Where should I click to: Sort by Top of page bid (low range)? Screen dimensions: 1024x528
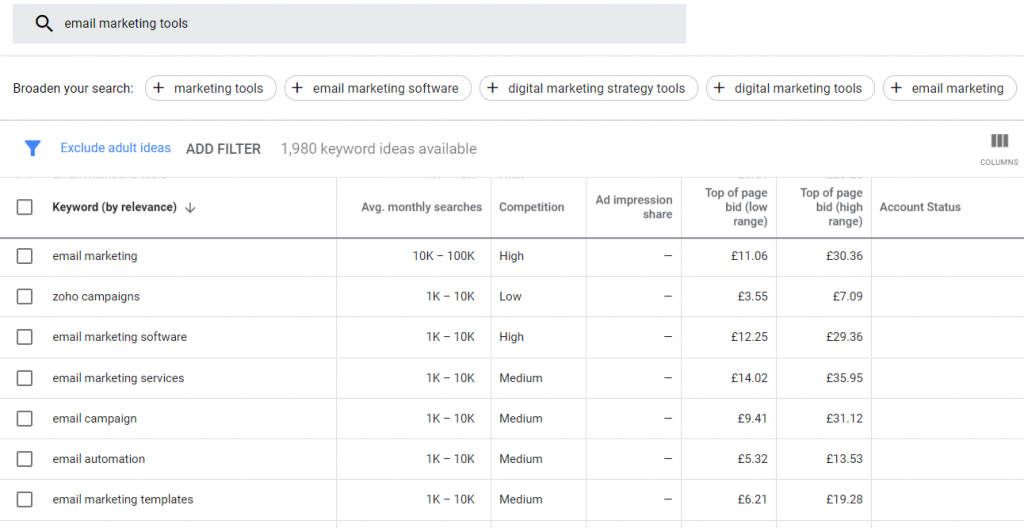pos(736,207)
